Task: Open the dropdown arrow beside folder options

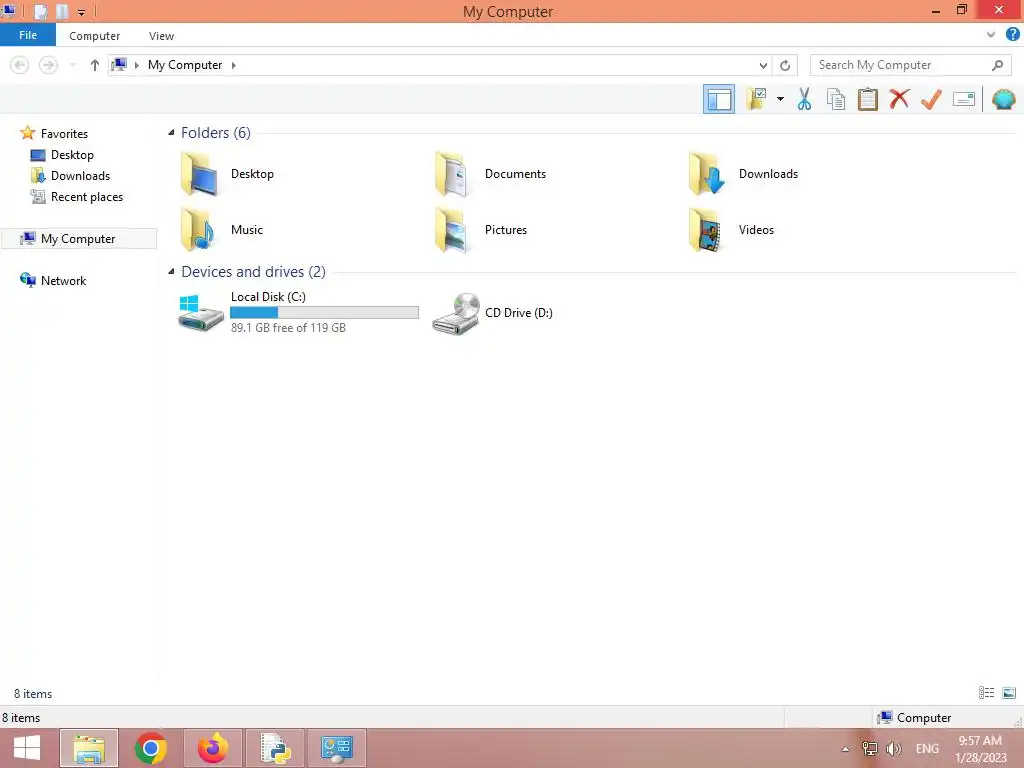Action: [x=780, y=99]
